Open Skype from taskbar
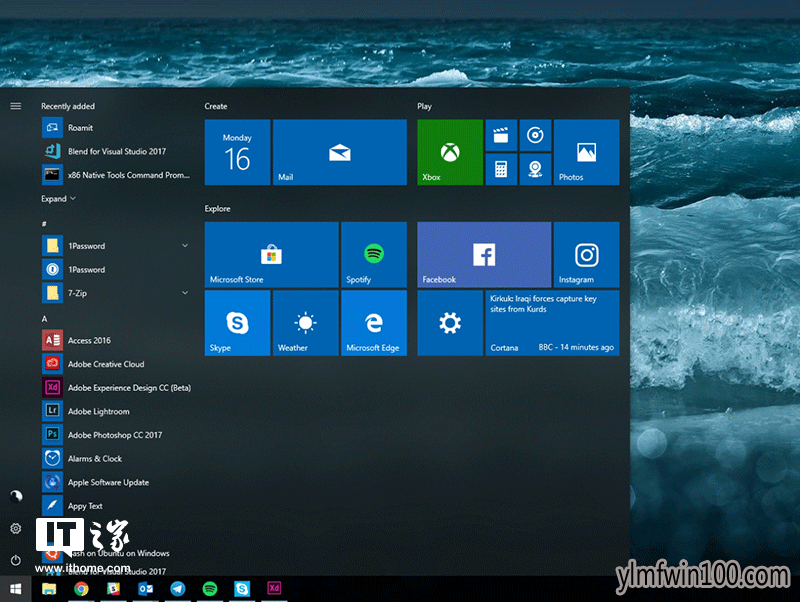 tap(242, 589)
